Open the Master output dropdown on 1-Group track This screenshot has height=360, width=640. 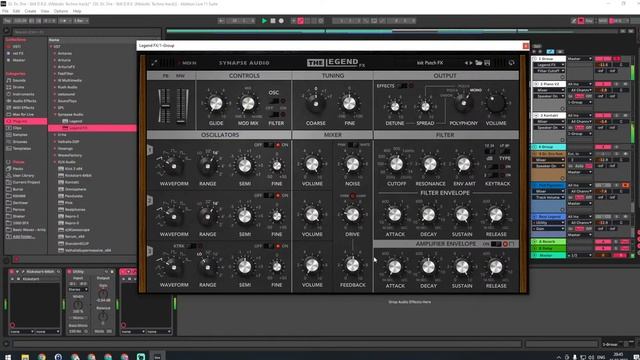click(580, 59)
